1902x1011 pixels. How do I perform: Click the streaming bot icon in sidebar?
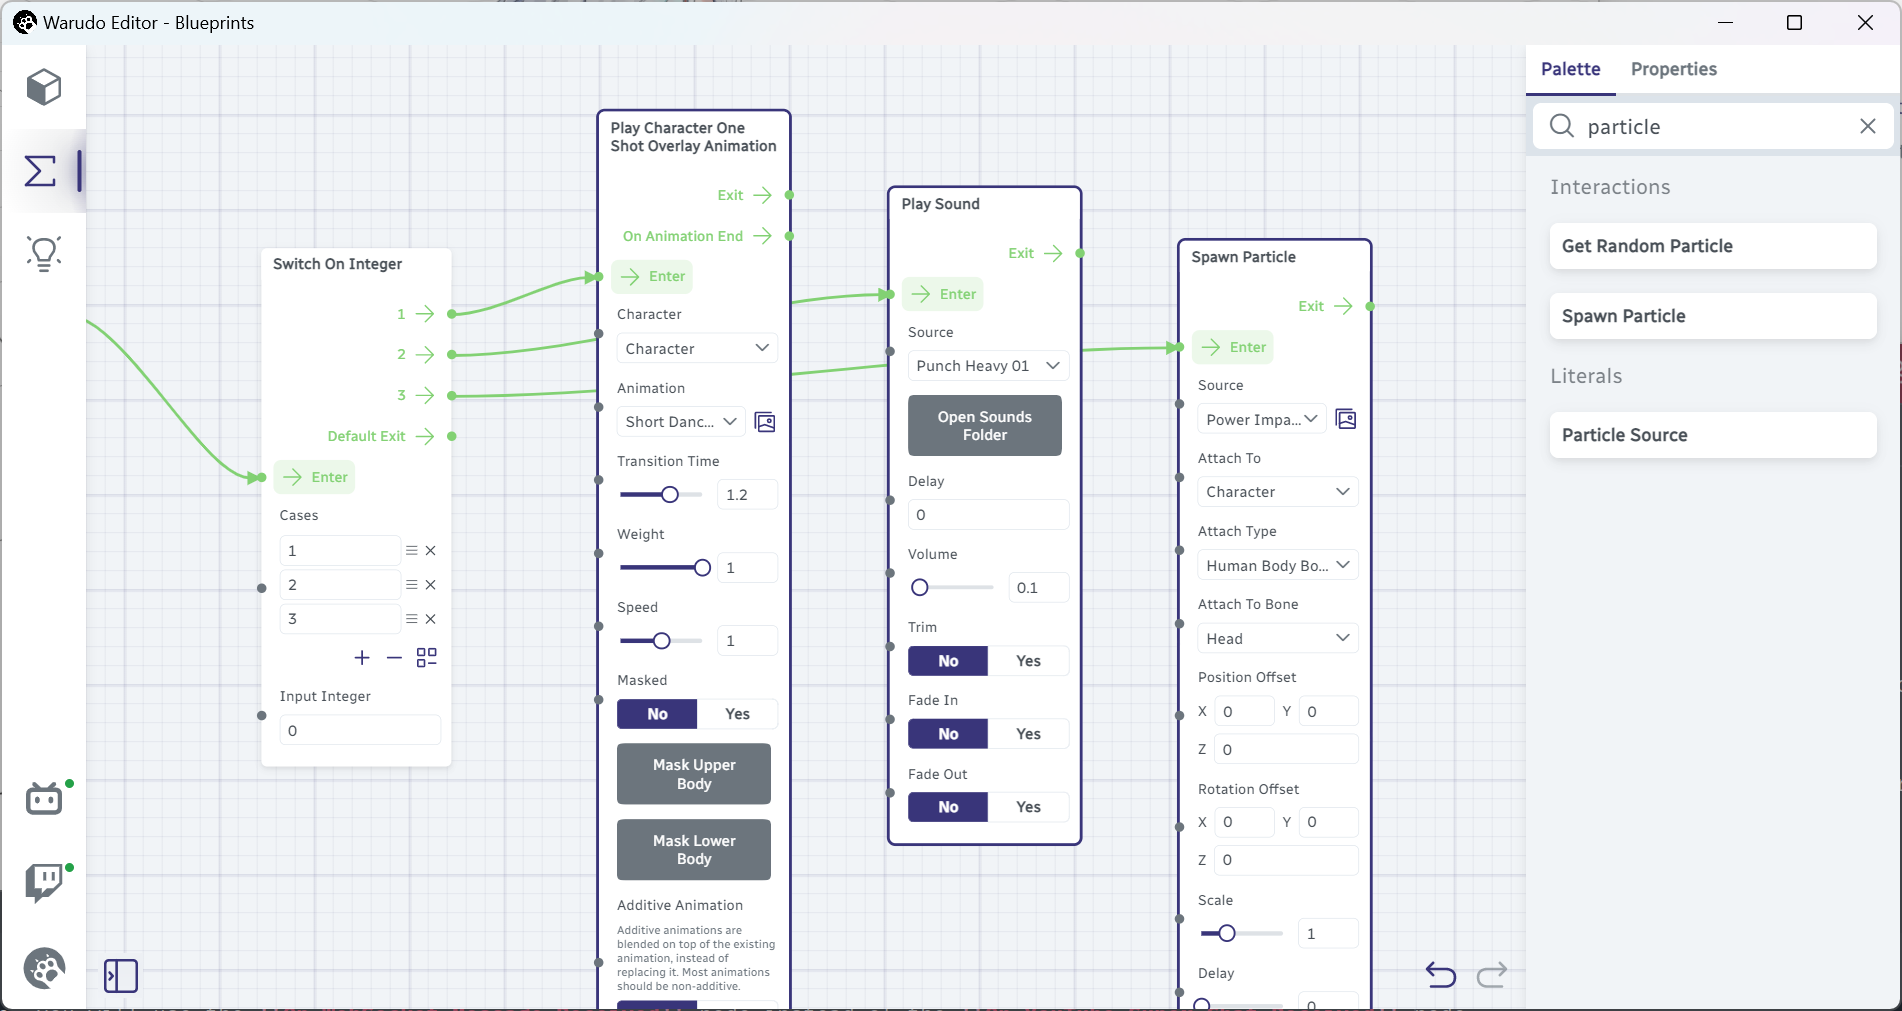44,799
